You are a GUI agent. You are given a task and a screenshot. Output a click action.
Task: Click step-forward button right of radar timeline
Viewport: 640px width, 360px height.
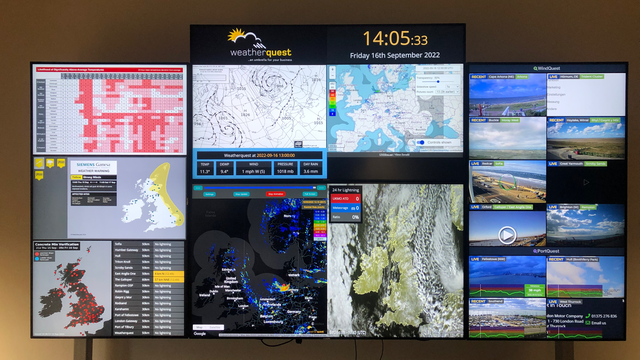click(x=321, y=188)
